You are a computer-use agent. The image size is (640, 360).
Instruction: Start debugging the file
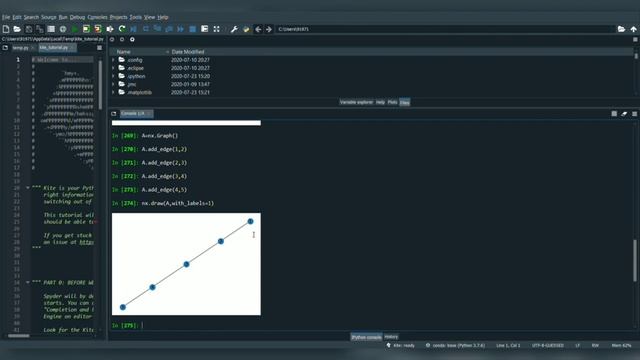point(133,29)
